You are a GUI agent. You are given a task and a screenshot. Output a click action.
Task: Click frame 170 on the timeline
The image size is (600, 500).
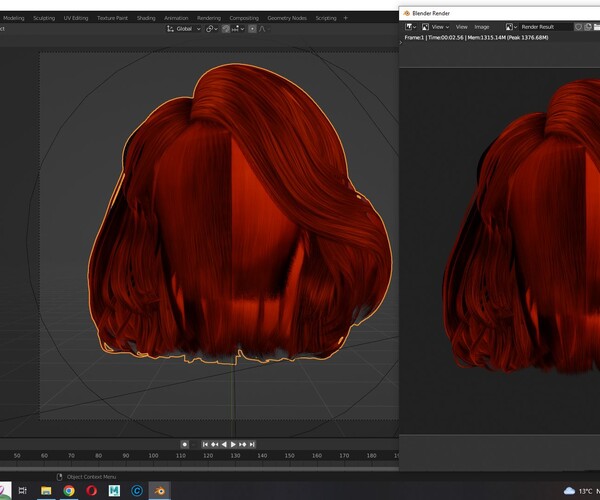tap(344, 456)
